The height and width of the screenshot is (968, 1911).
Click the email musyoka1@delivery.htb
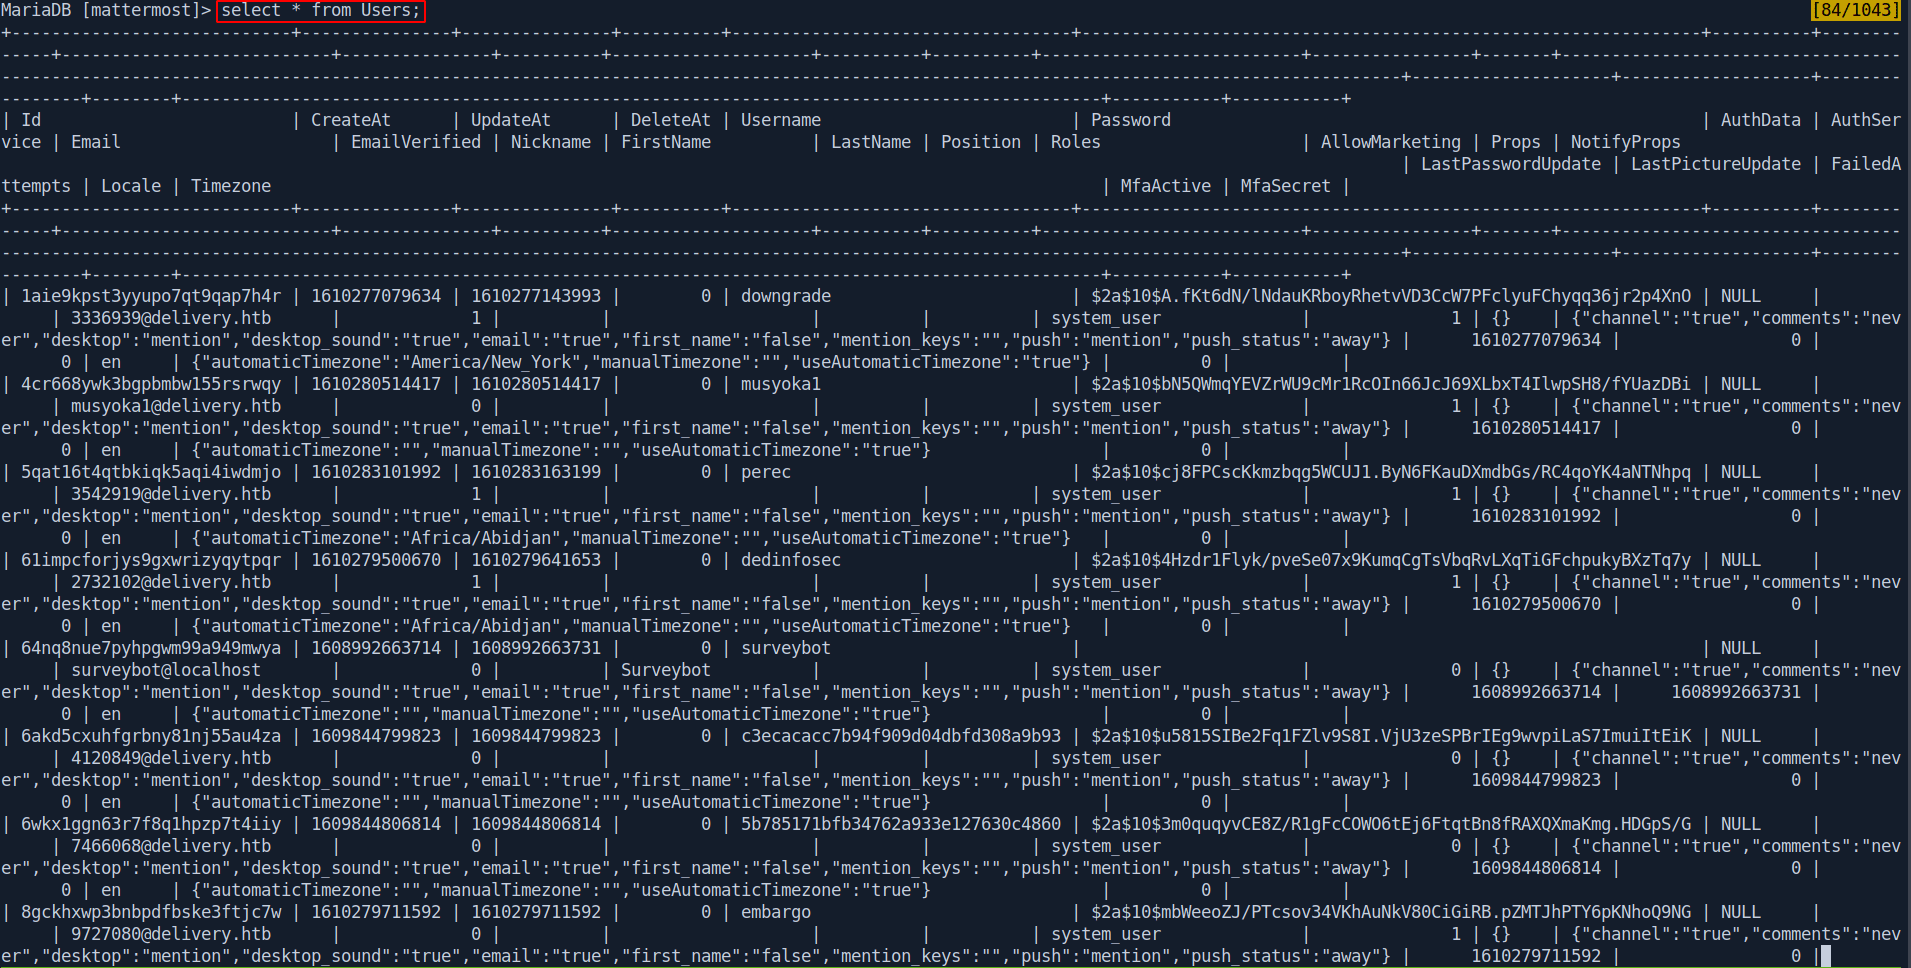(176, 406)
